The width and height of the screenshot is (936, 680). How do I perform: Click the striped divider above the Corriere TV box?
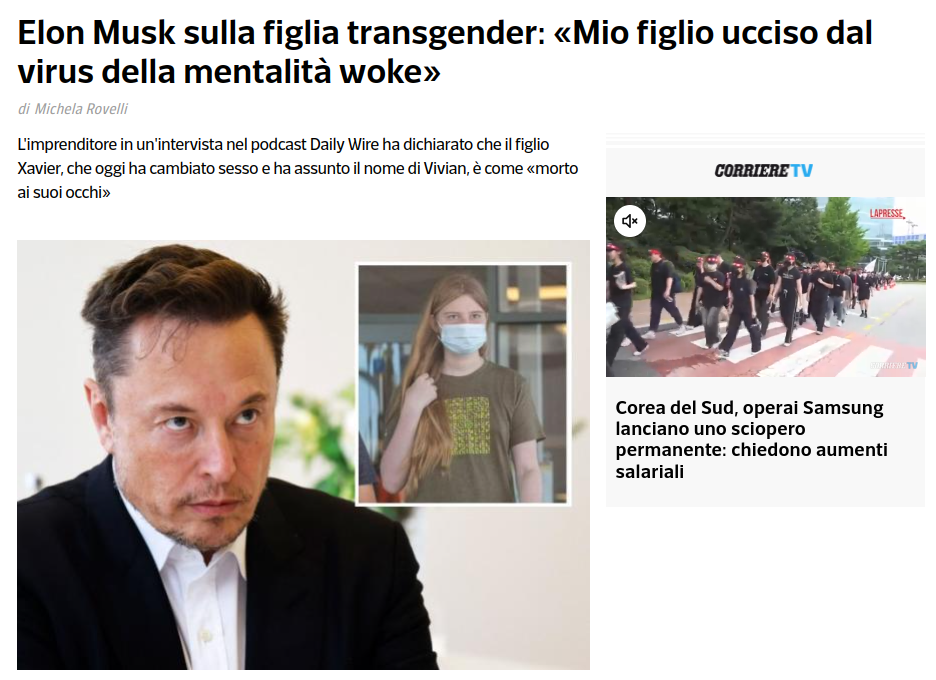[765, 140]
